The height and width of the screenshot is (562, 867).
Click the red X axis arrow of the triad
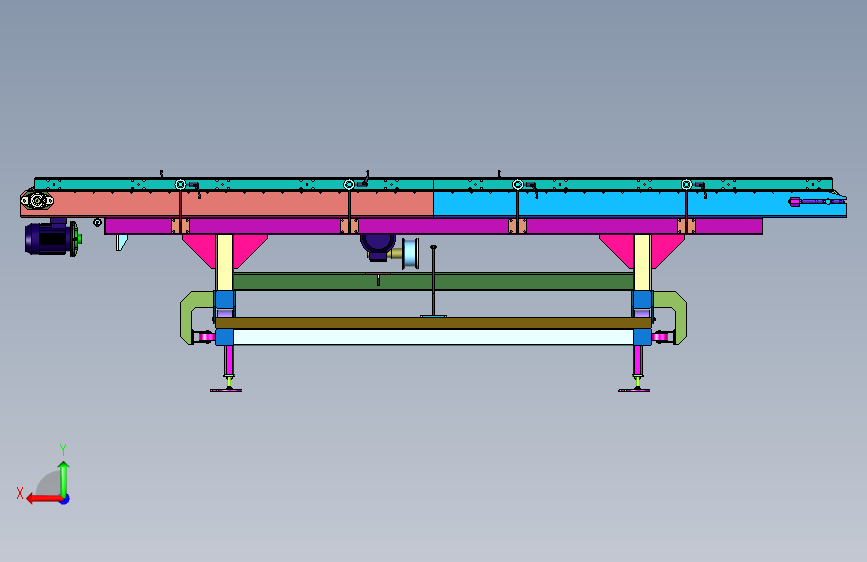coord(43,499)
